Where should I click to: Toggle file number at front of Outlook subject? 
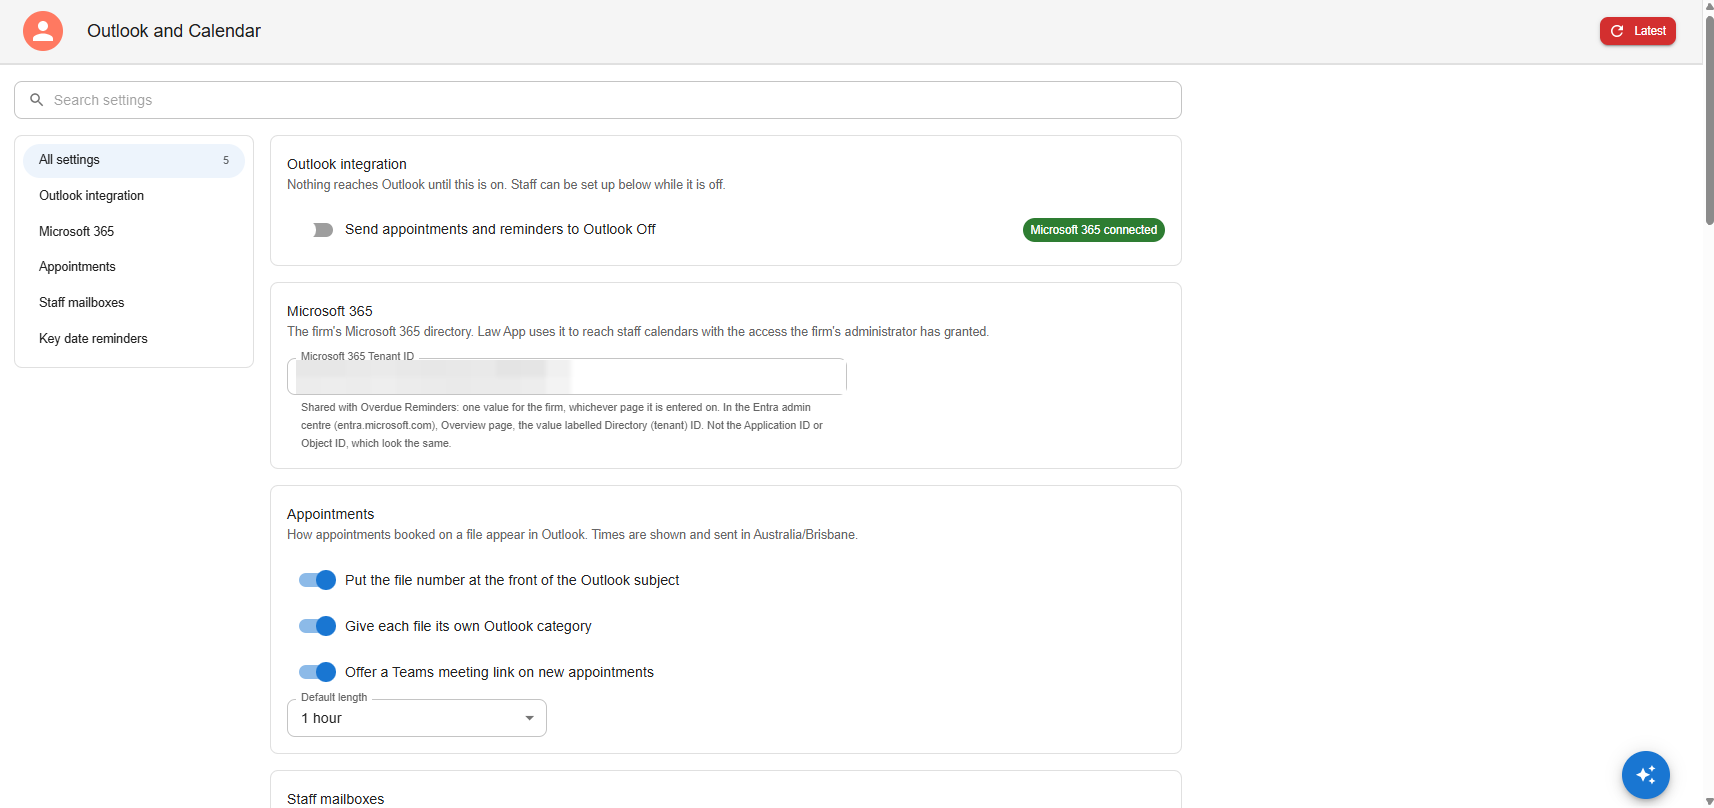tap(318, 580)
